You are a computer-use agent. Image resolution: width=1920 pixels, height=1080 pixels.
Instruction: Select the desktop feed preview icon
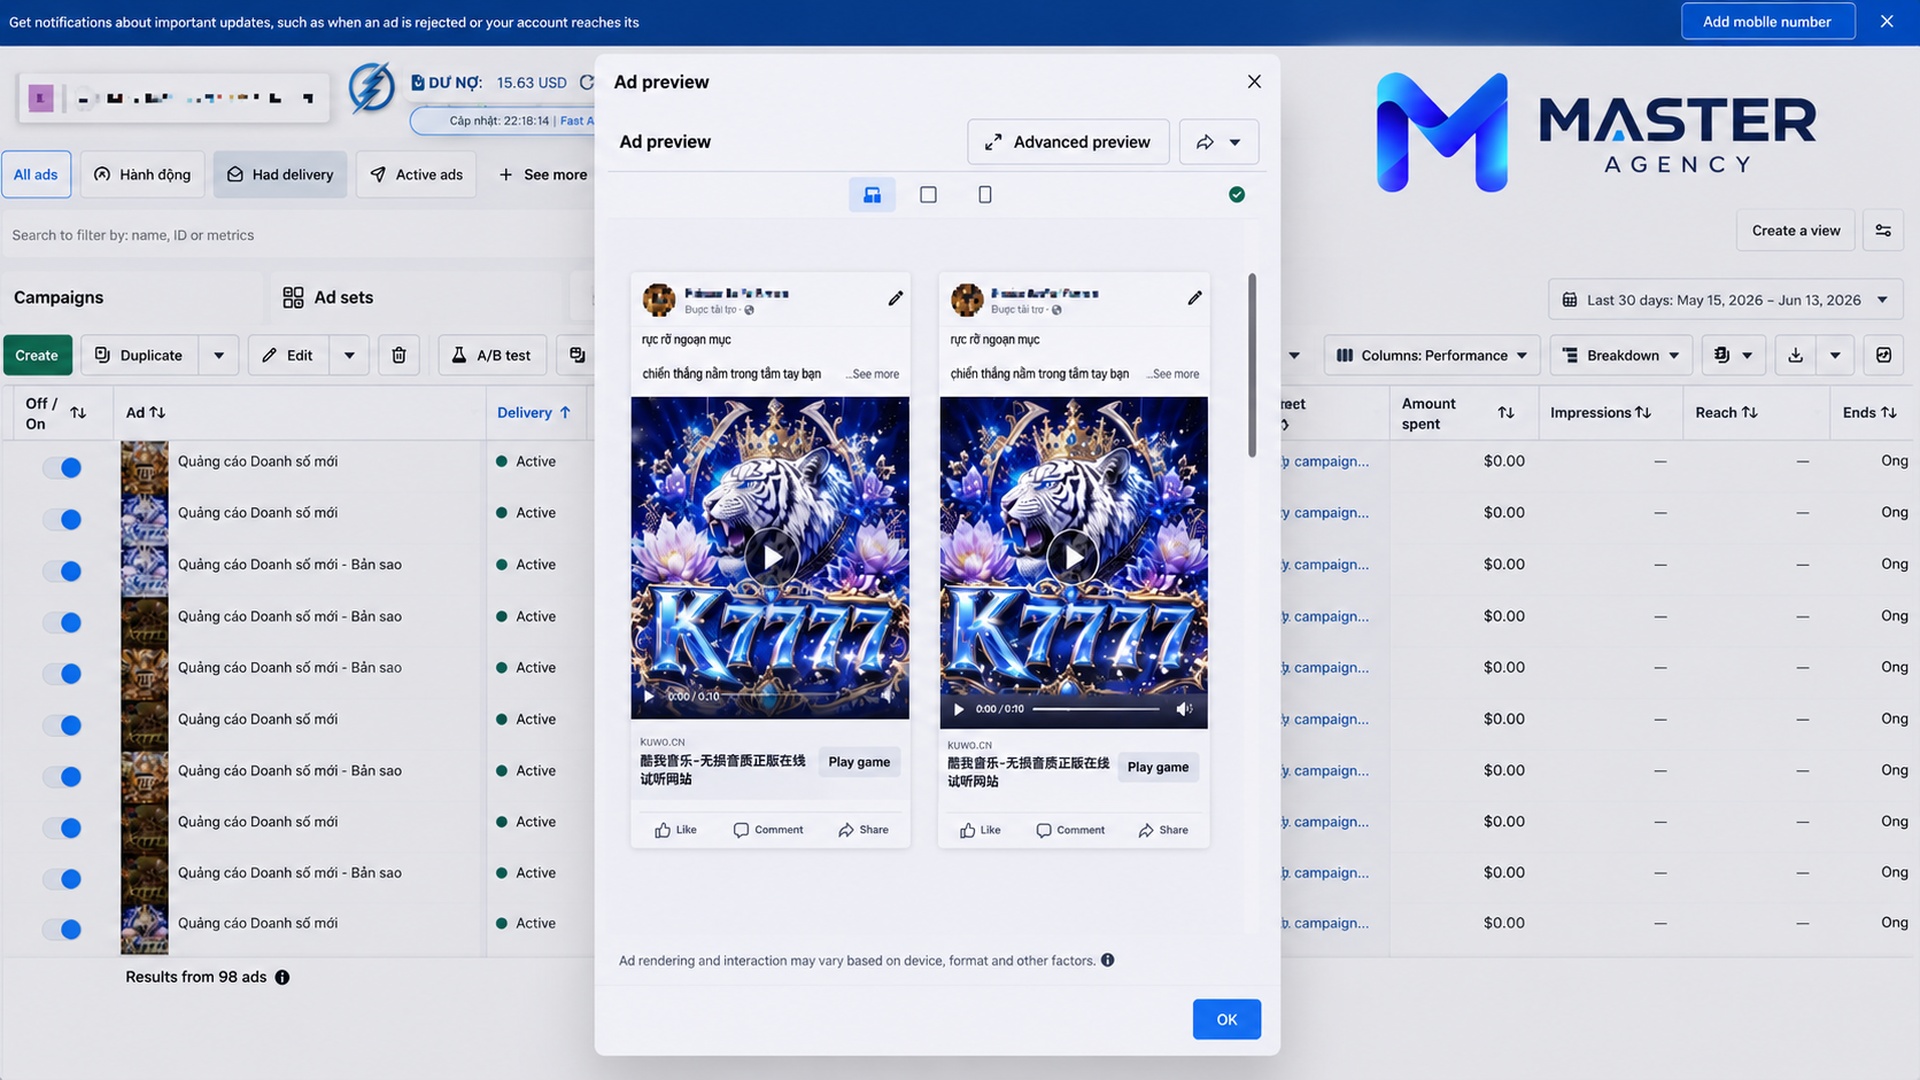tap(872, 195)
